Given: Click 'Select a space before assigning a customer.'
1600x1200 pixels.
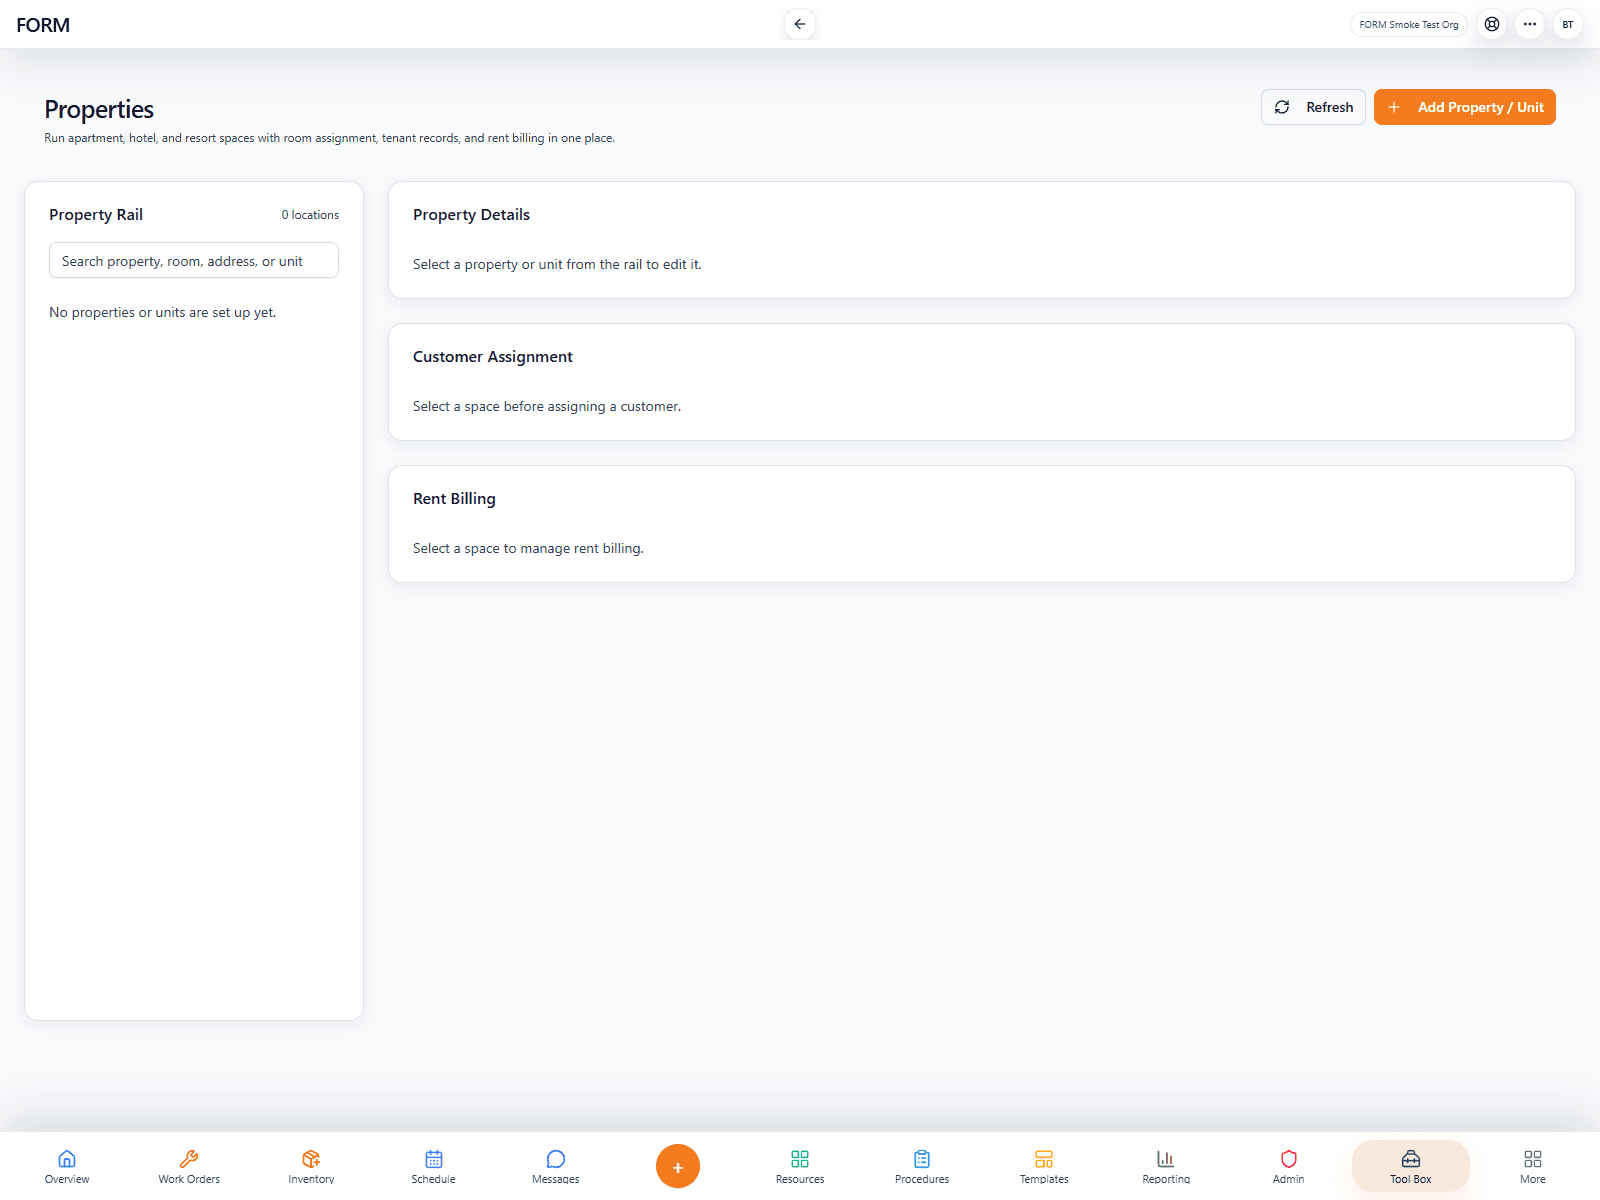Looking at the screenshot, I should [x=547, y=406].
